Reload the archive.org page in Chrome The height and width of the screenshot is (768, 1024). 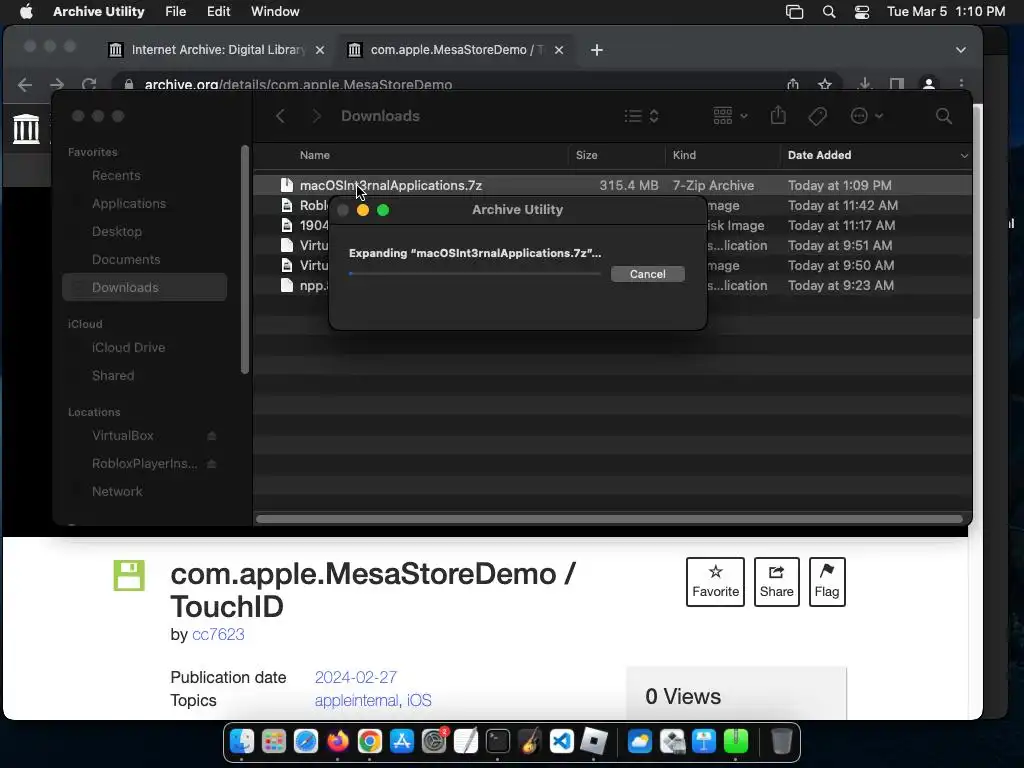tap(89, 84)
